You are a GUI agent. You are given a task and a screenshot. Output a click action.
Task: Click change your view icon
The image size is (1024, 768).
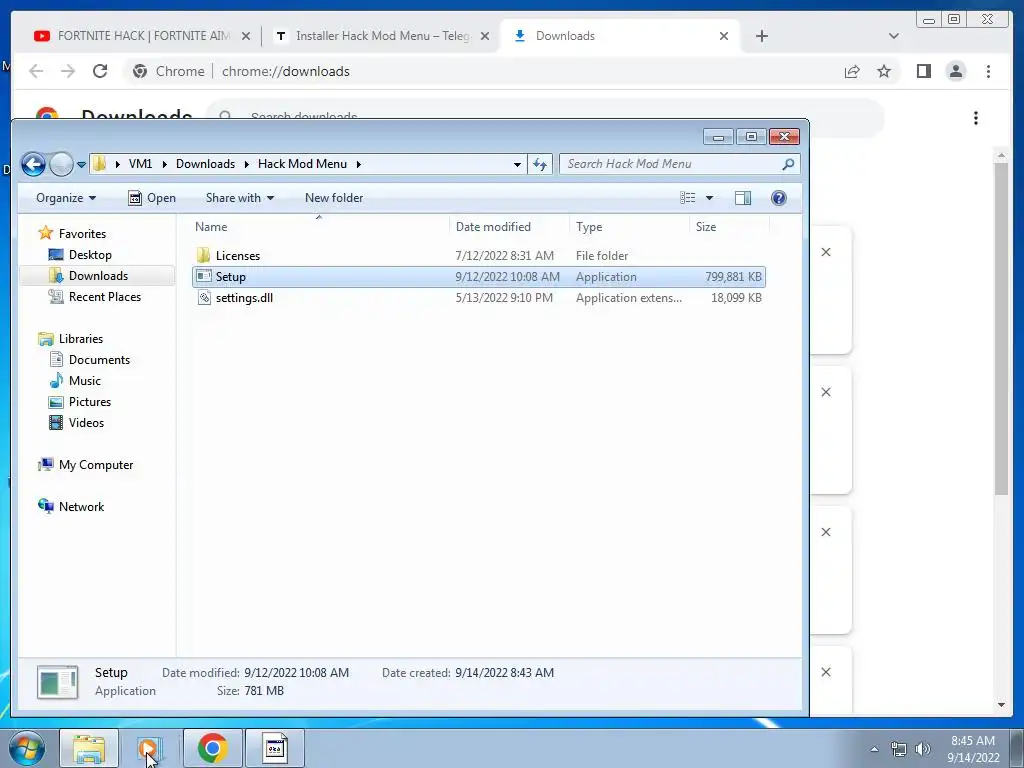(688, 198)
